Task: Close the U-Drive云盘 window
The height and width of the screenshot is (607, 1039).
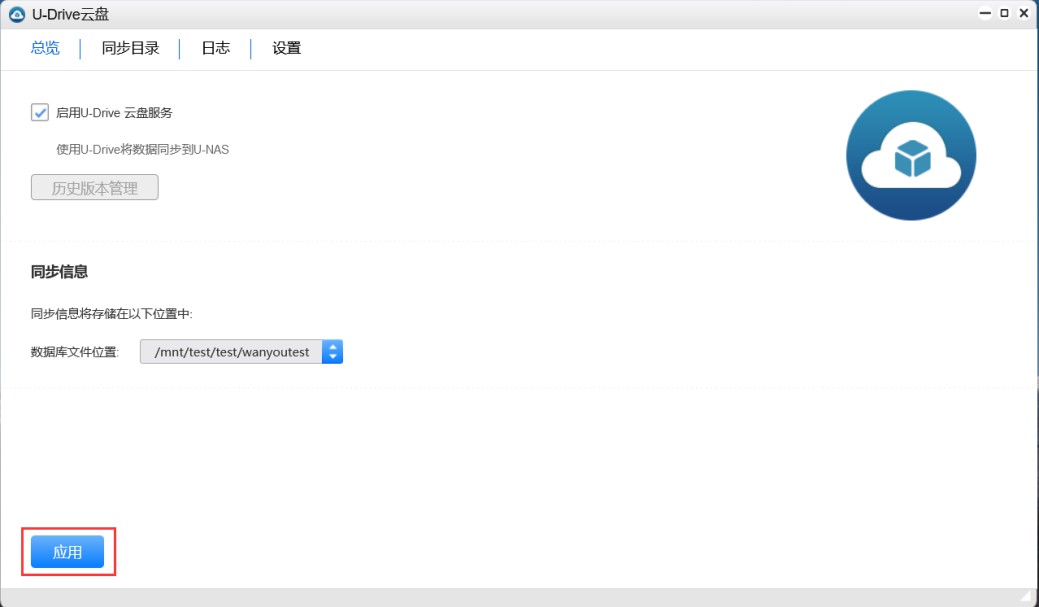Action: pos(1023,14)
